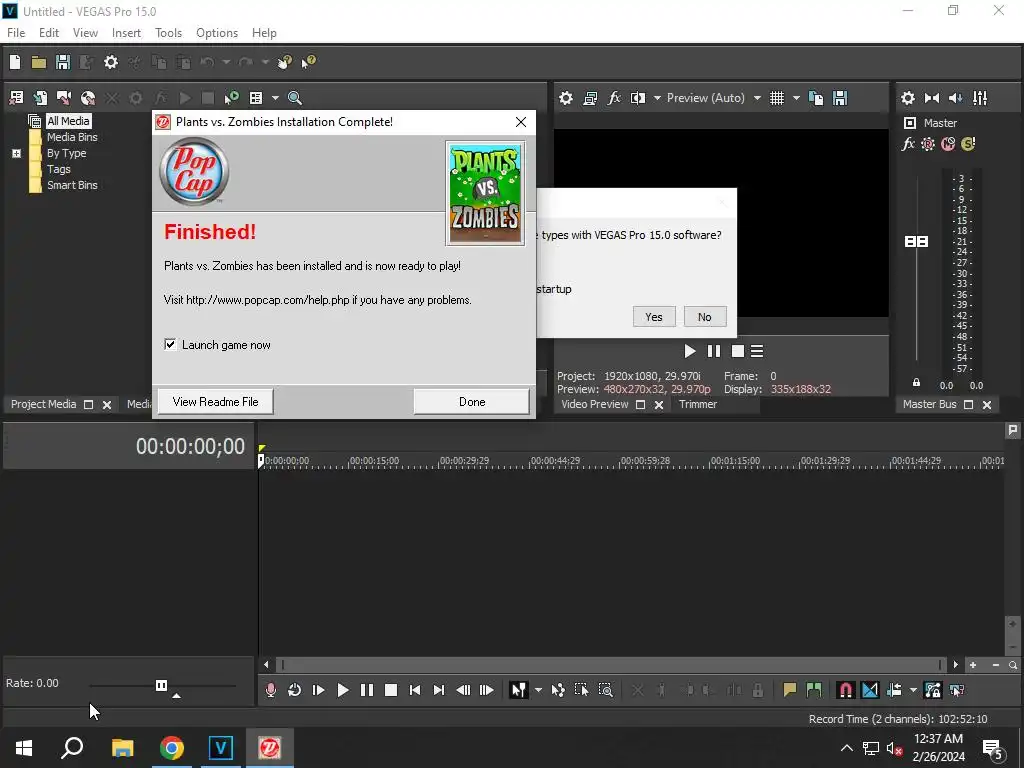Expand the Overlays grid dropdown arrow
1024x768 pixels.
click(796, 98)
